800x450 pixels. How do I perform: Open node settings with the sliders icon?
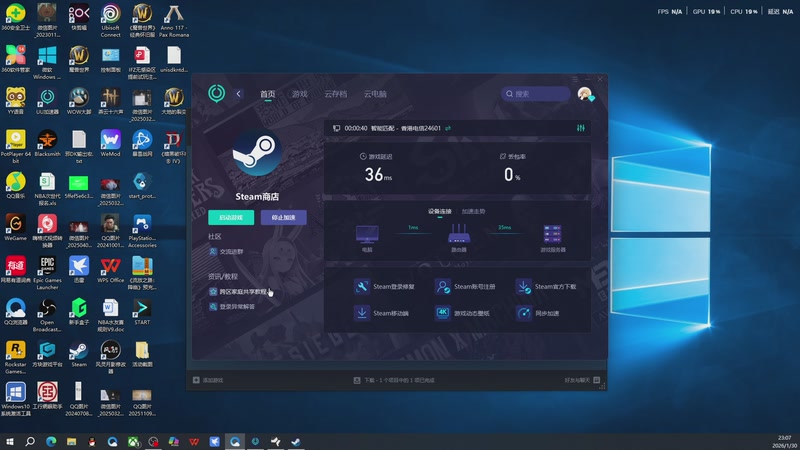tap(581, 128)
